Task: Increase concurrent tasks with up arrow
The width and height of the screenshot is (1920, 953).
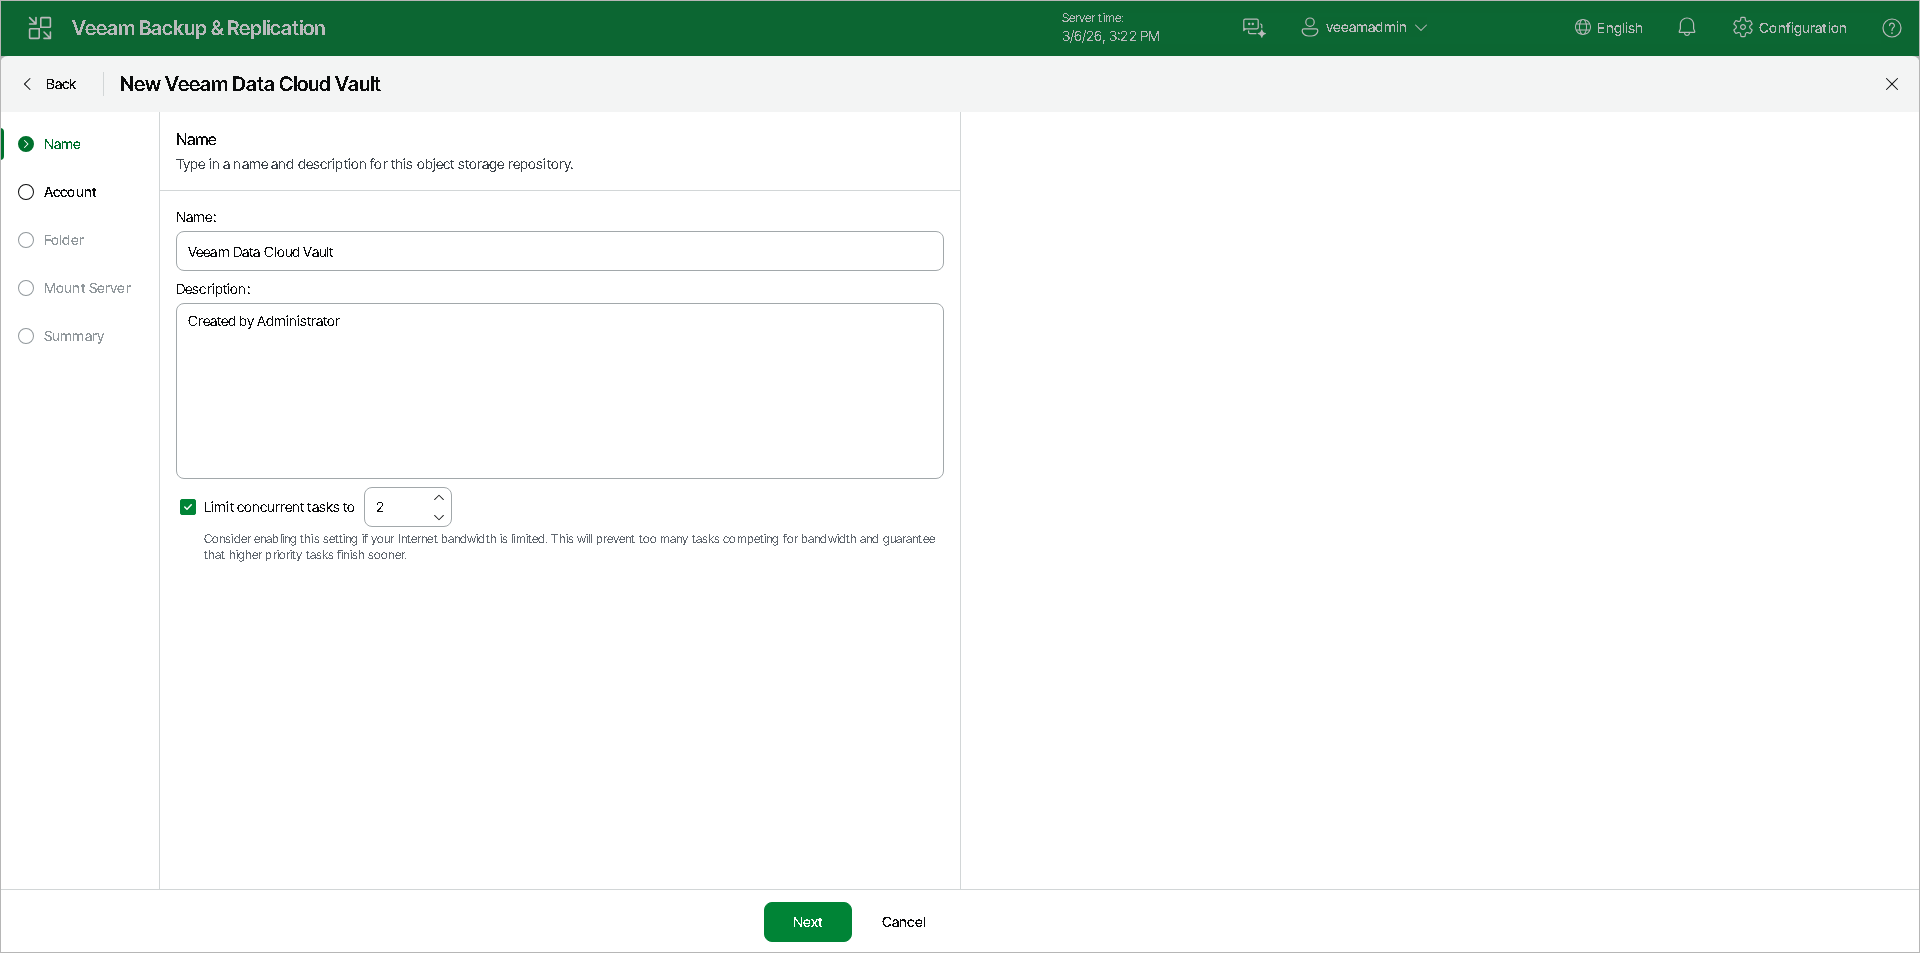Action: pos(438,498)
